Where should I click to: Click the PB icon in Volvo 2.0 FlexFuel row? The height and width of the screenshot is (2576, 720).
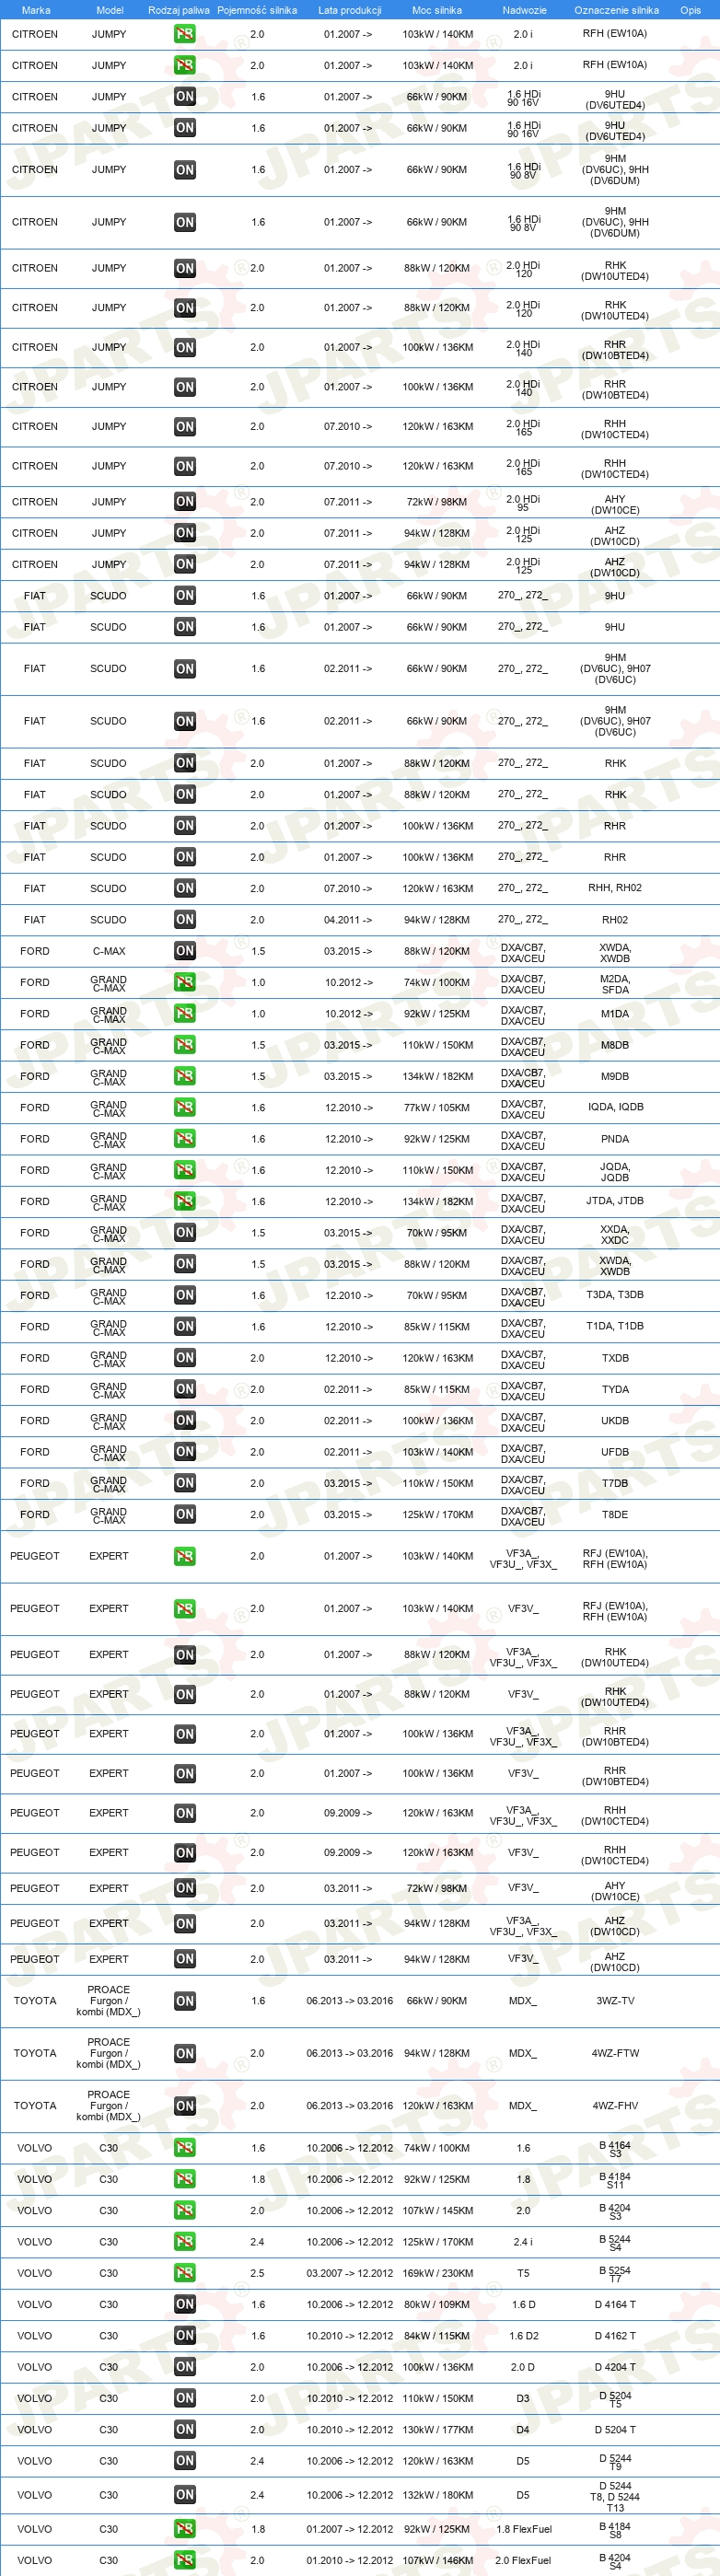[x=185, y=2560]
